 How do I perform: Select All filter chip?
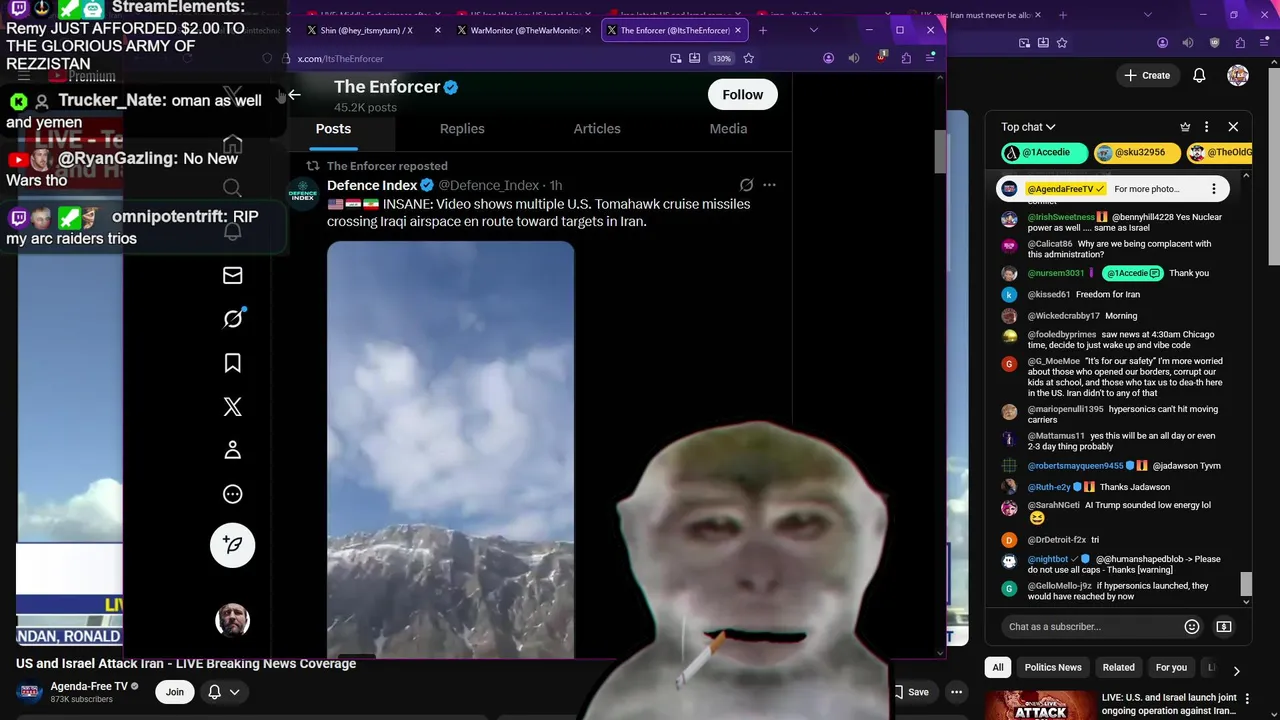998,668
